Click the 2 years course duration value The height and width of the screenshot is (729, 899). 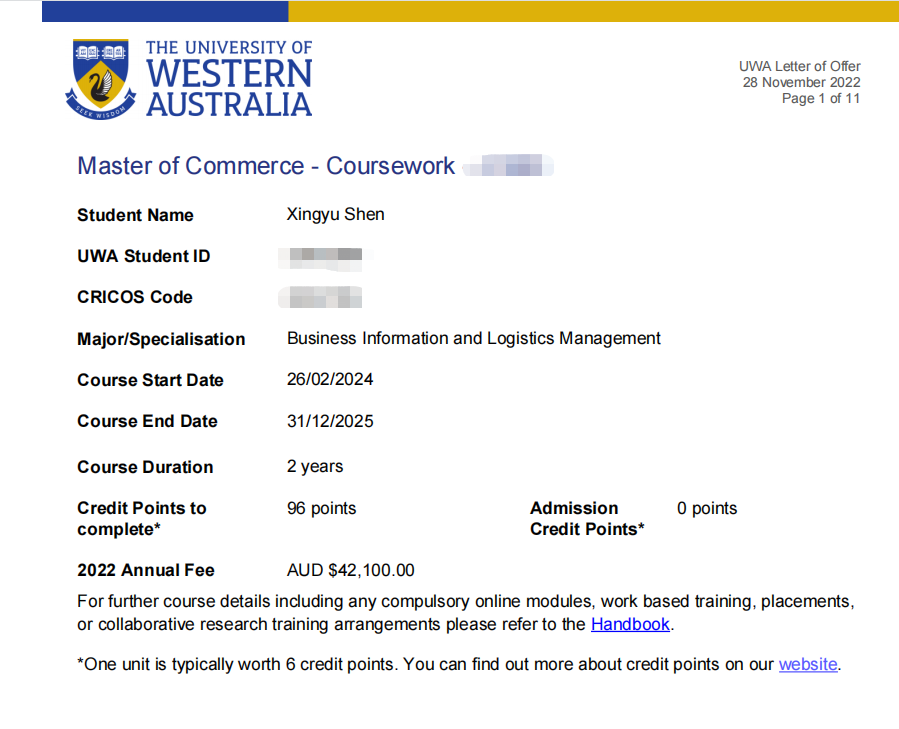coord(315,467)
